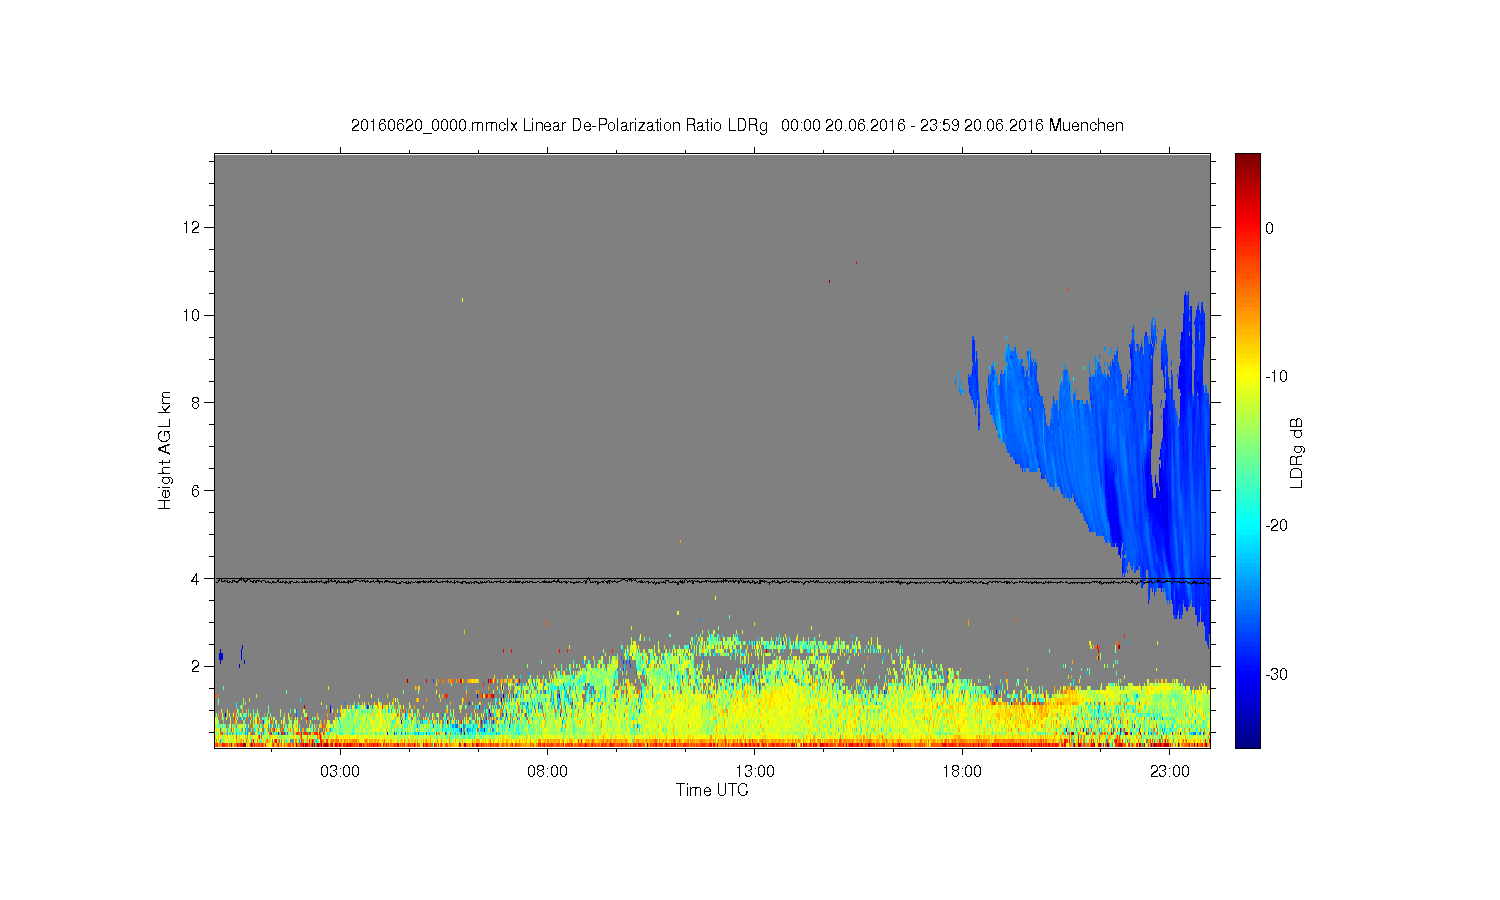Click the height axis tick label 10
1500x900 pixels.
click(x=192, y=315)
